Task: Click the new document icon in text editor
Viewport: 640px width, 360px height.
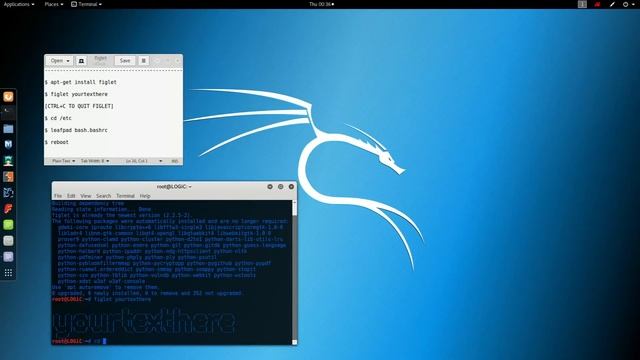Action: coord(81,61)
